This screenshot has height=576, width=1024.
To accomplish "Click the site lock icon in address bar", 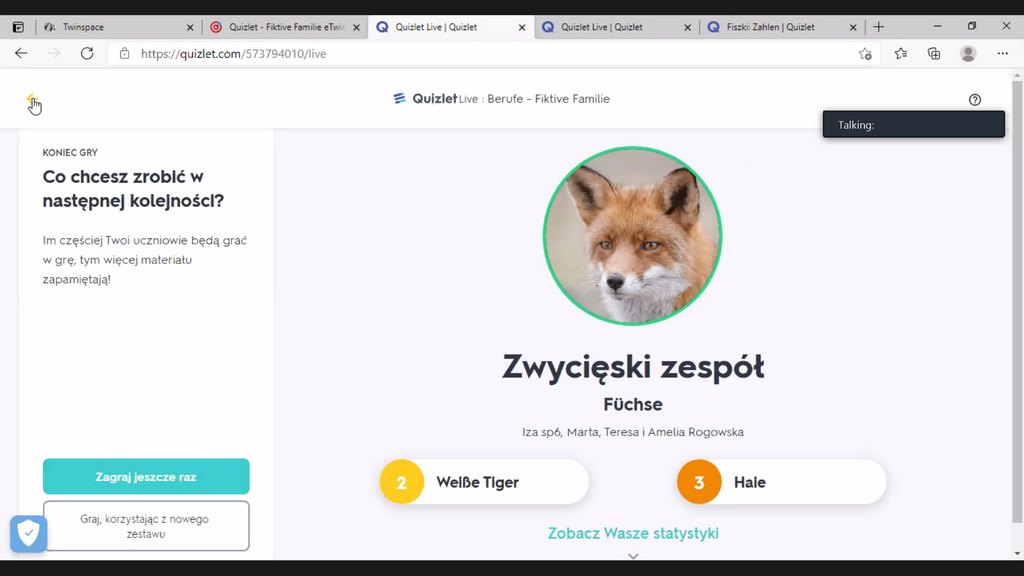I will point(124,54).
